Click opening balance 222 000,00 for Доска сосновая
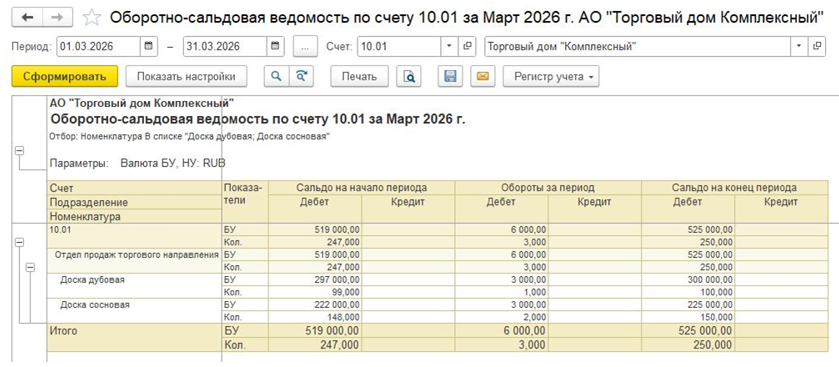 tap(315, 305)
